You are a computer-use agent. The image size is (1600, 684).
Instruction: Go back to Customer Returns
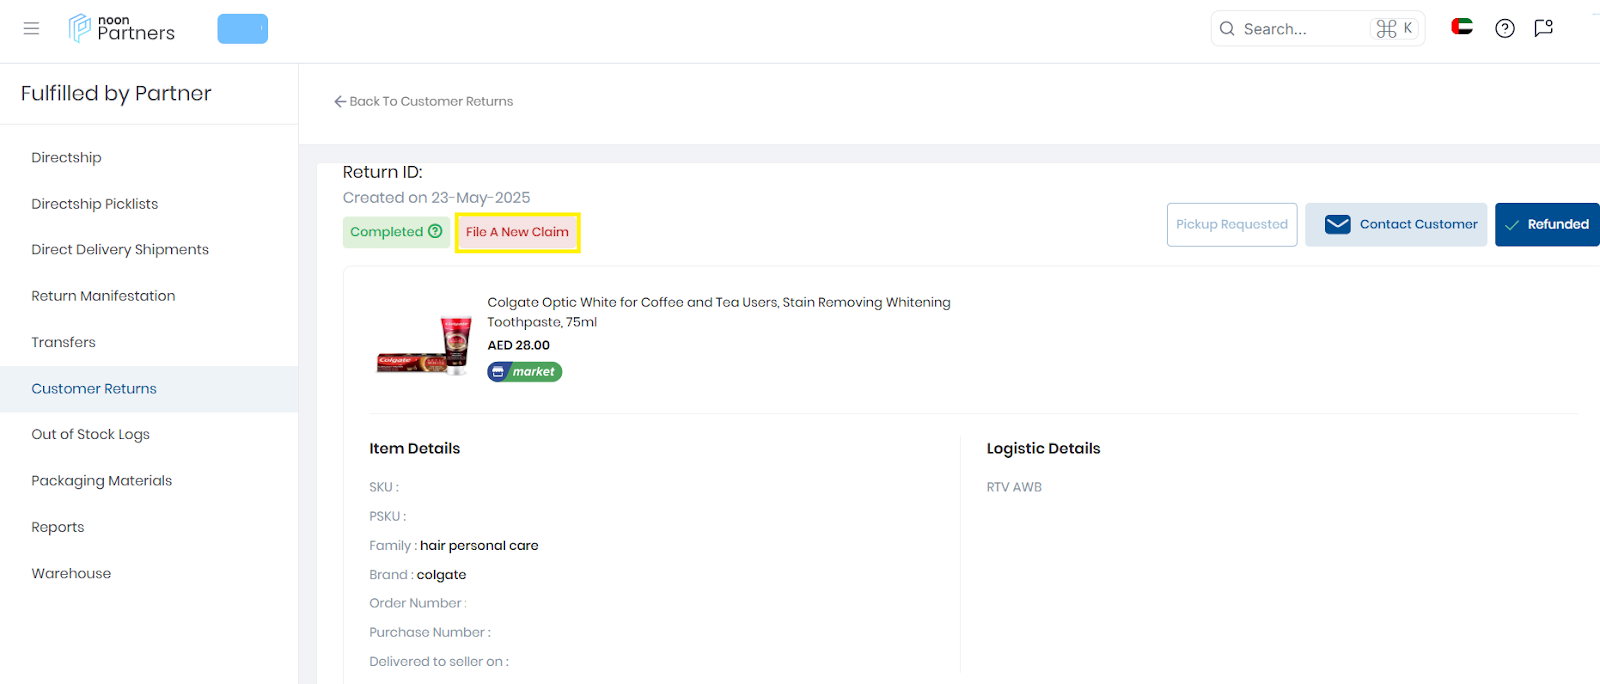point(423,101)
